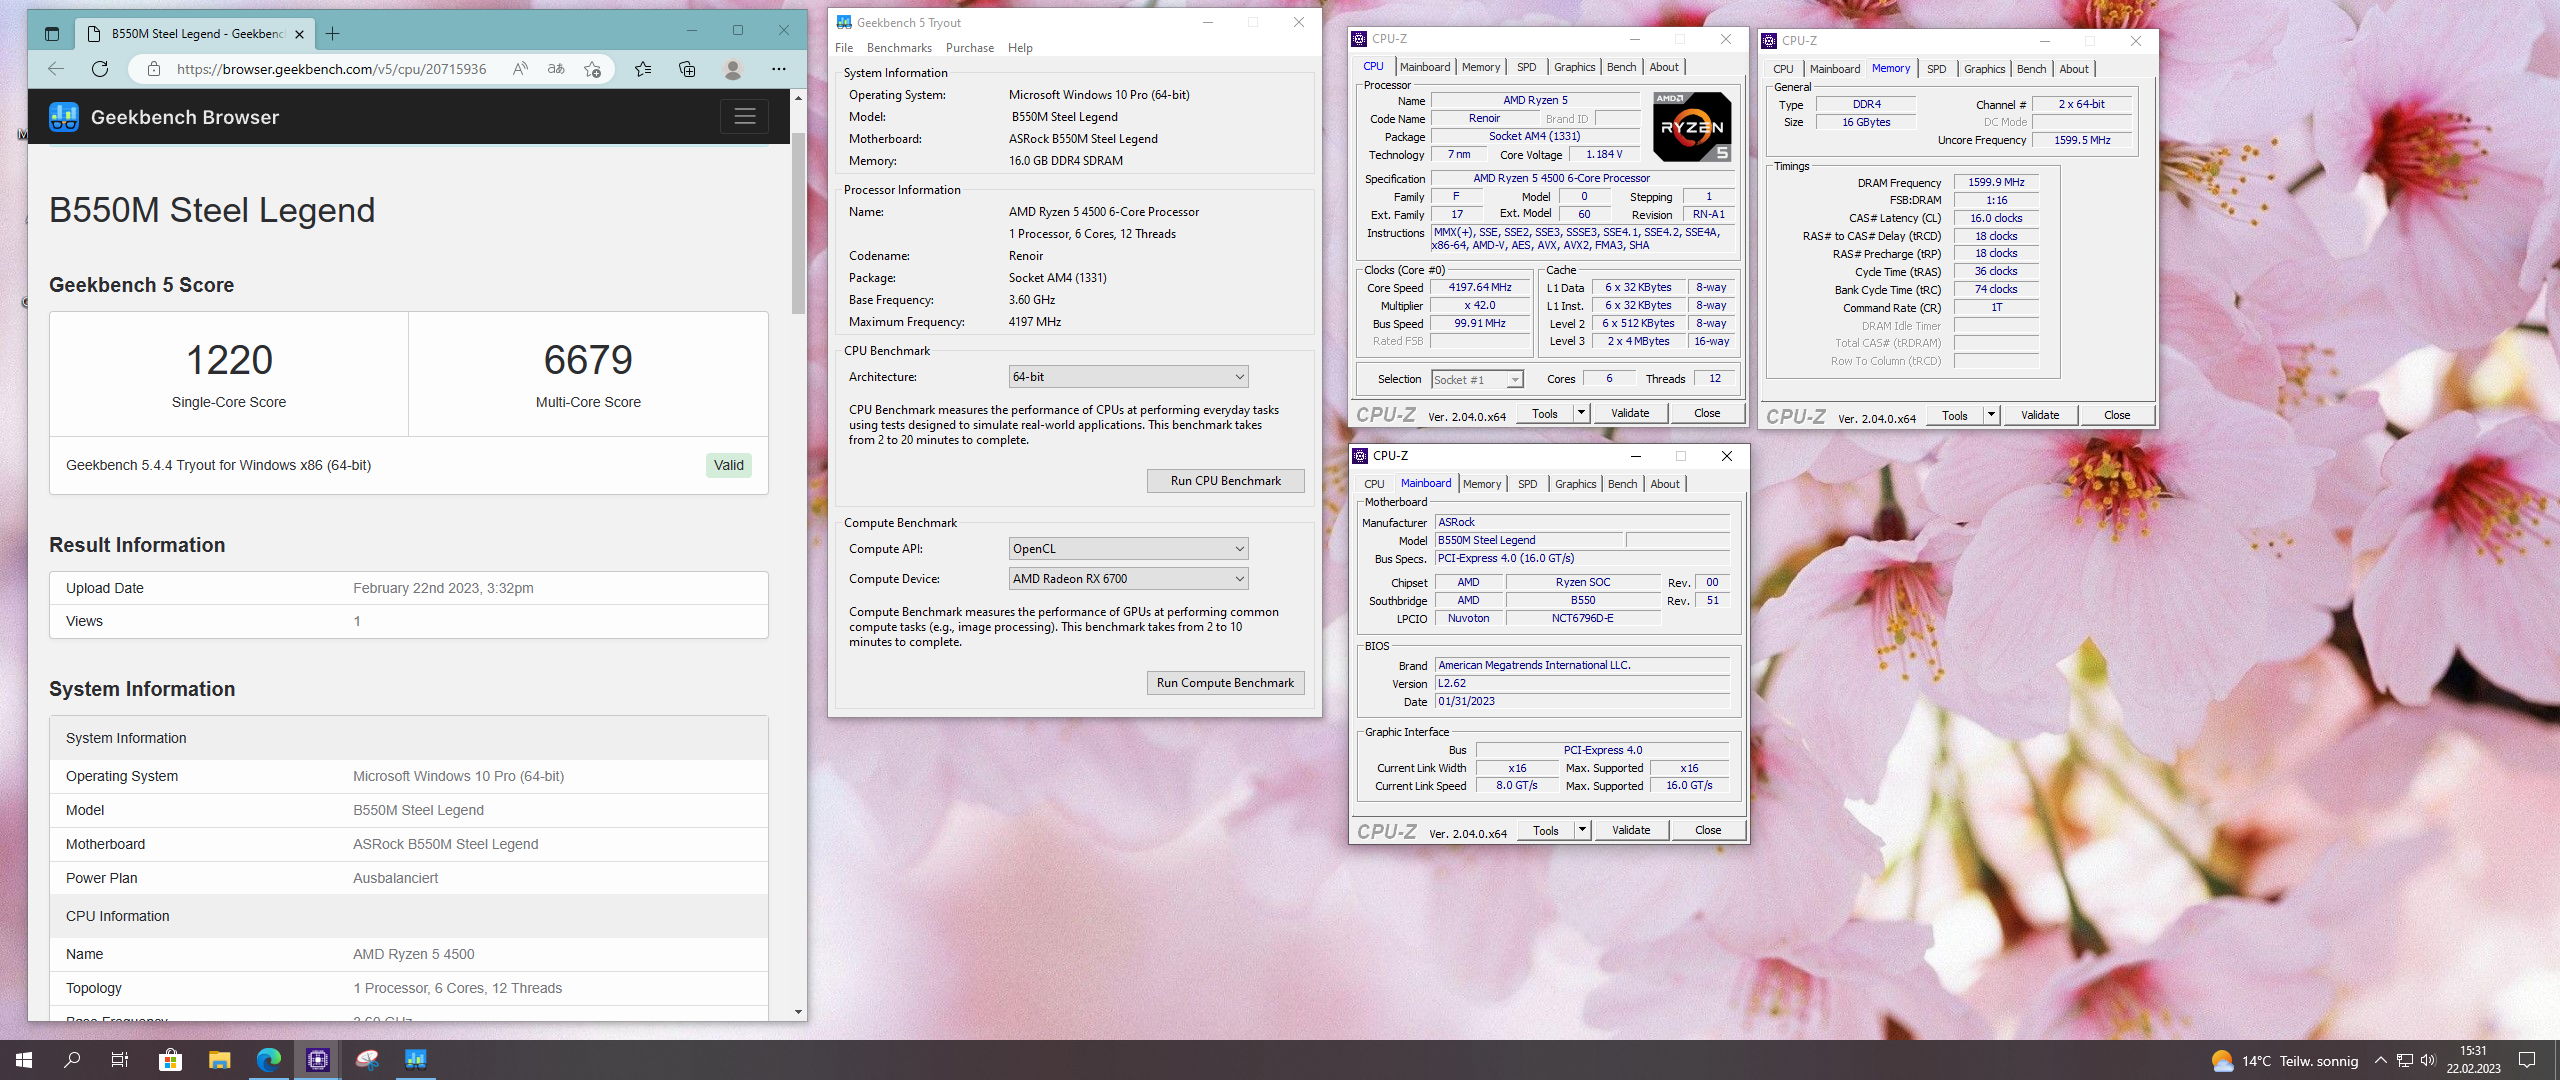Click the 6679 Multi-Core Score value
This screenshot has height=1080, width=2560.
tap(588, 360)
